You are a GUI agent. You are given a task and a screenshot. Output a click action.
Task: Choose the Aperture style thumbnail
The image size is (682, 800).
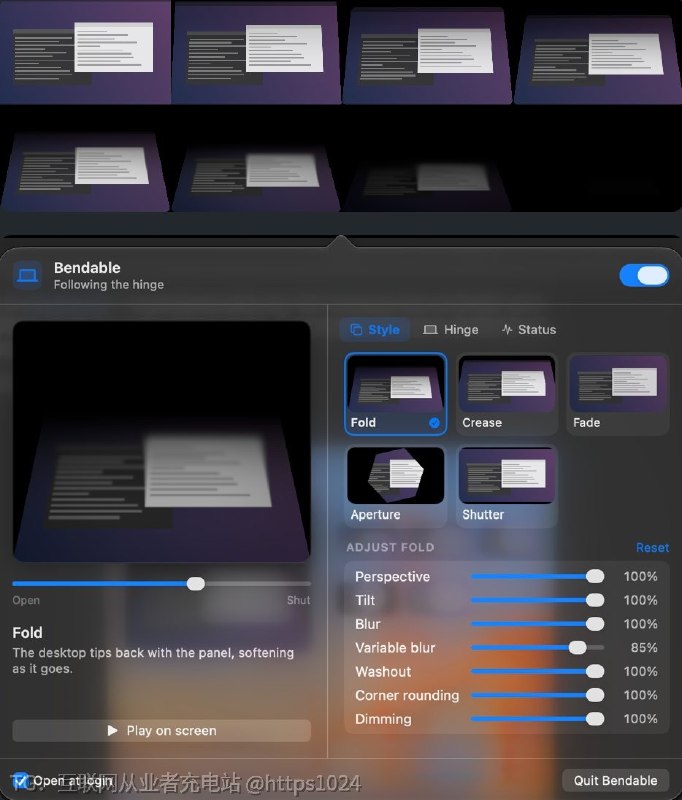tap(395, 486)
